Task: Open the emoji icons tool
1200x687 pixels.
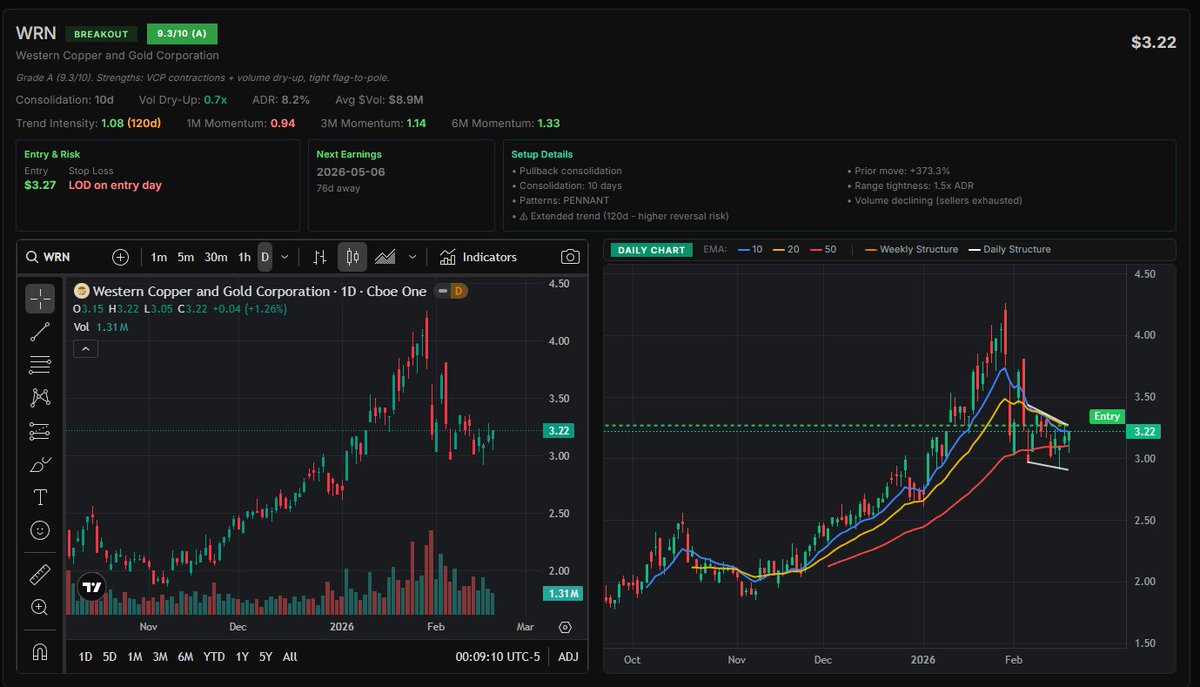Action: (40, 529)
